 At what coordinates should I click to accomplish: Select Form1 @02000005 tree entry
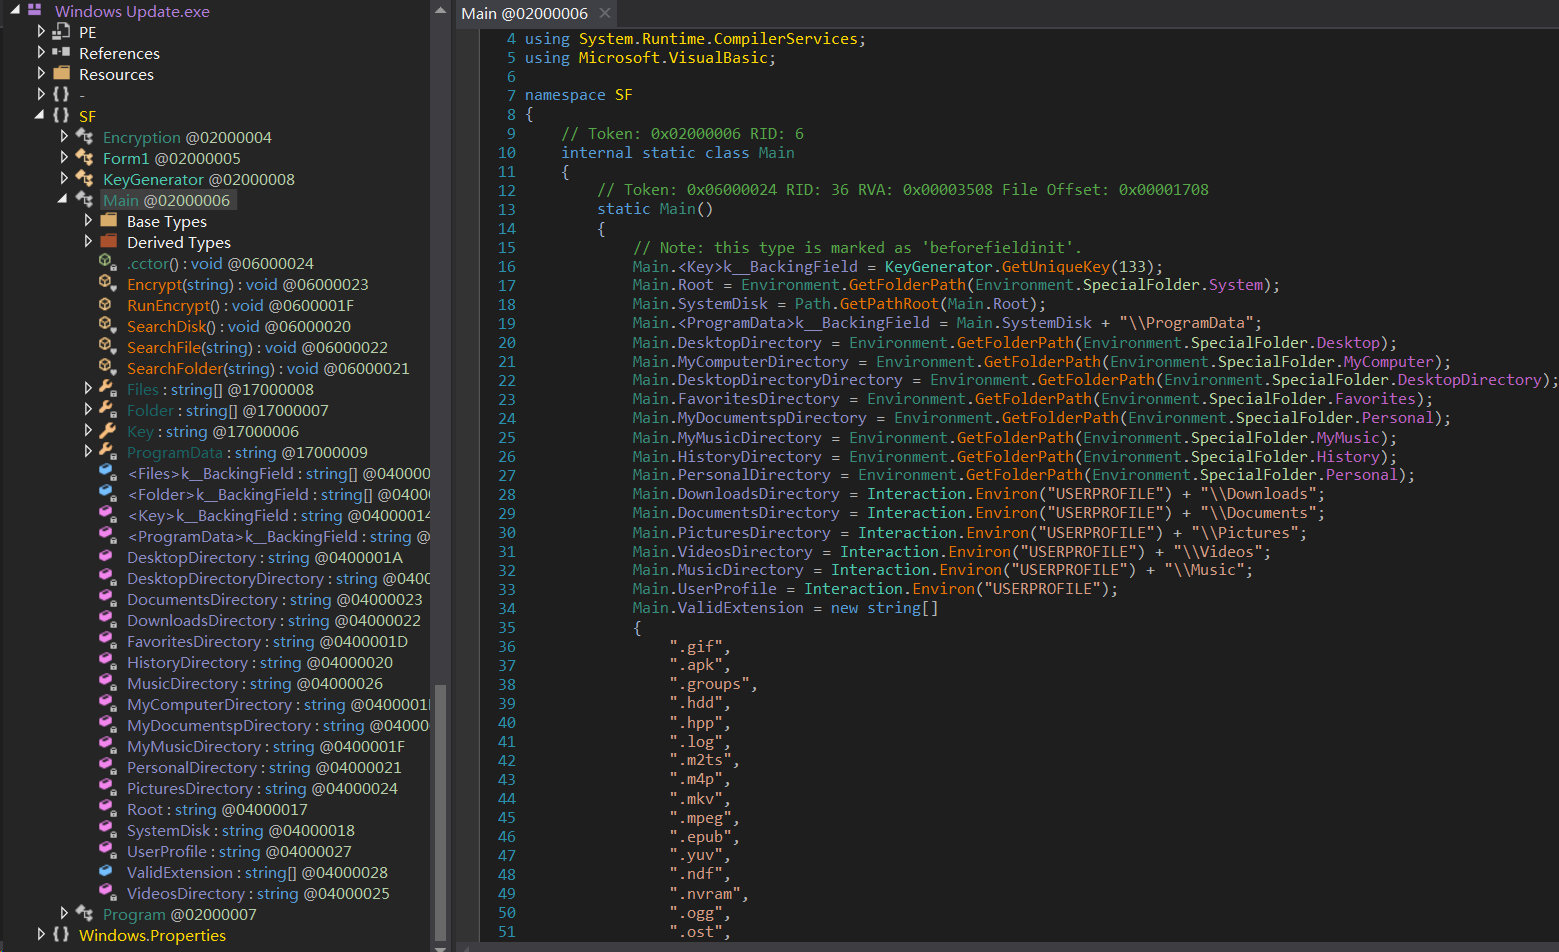click(171, 158)
